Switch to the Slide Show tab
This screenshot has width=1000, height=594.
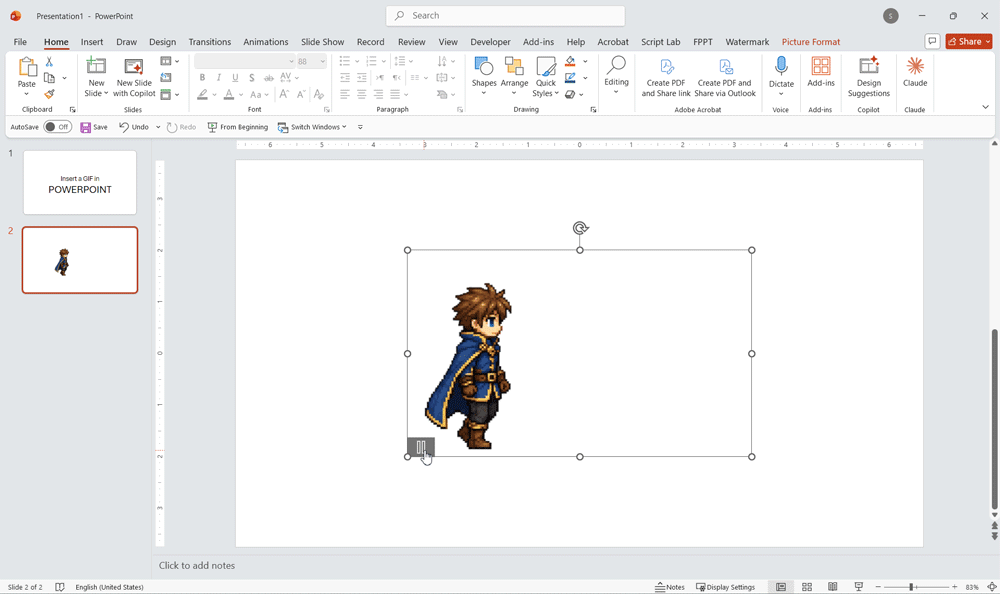[x=323, y=41]
